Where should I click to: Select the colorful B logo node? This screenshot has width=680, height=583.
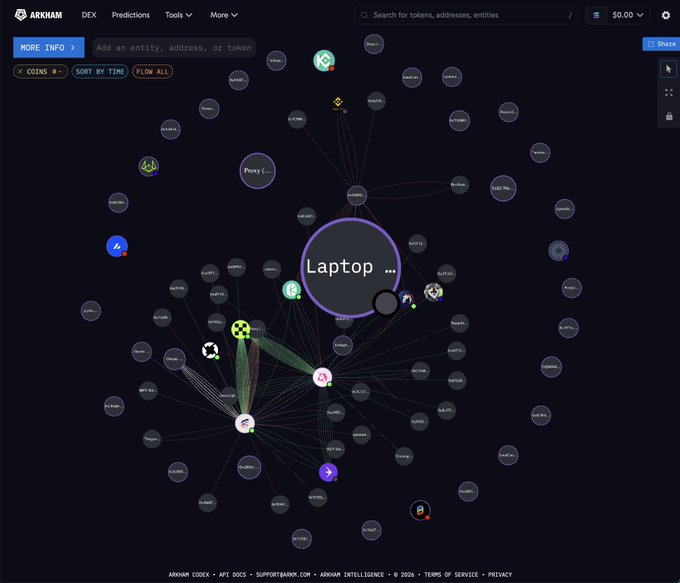tap(420, 510)
